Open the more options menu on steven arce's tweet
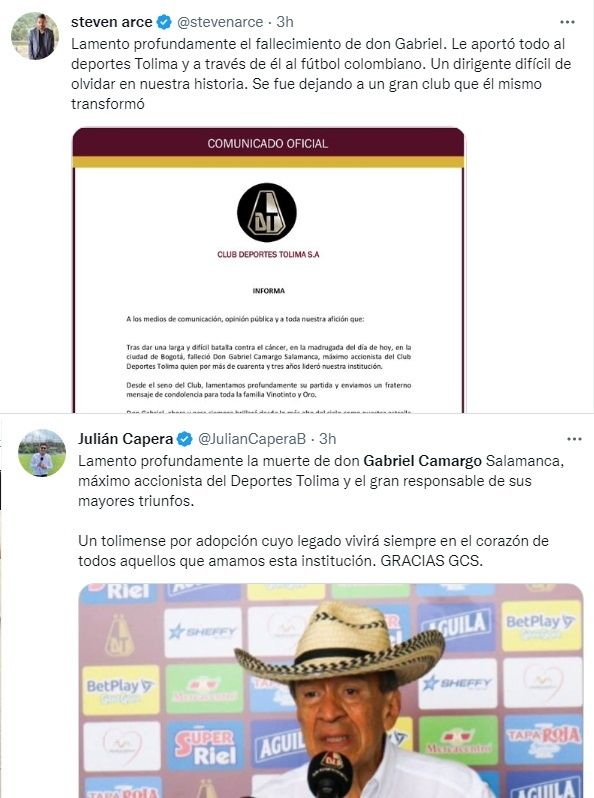The height and width of the screenshot is (798, 594). tap(567, 22)
